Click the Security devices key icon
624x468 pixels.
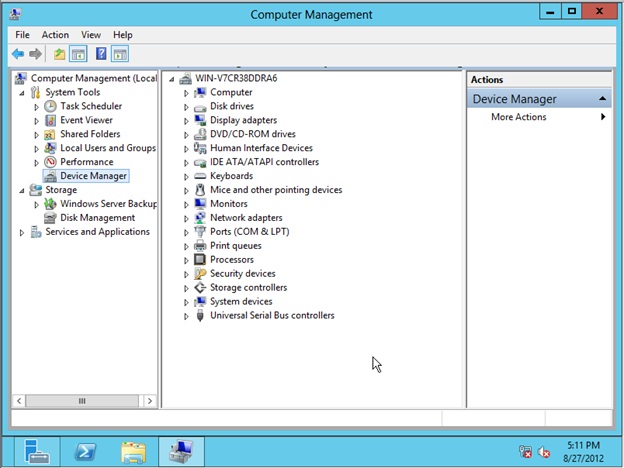(x=200, y=273)
